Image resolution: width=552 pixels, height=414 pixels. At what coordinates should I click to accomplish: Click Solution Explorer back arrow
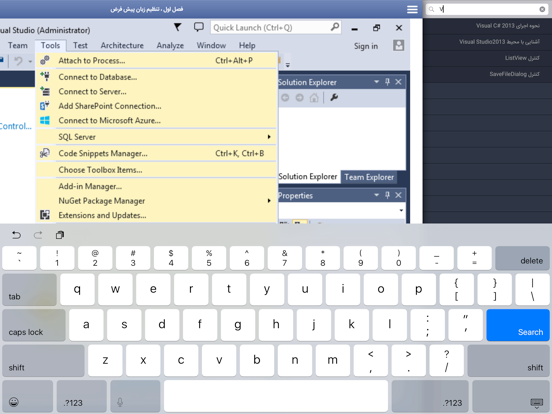285,98
